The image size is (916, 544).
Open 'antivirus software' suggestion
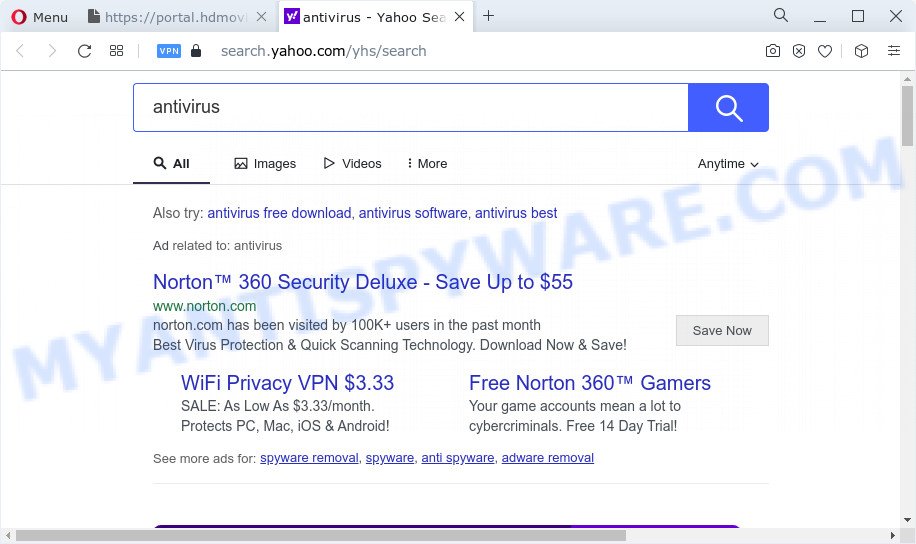tap(413, 213)
